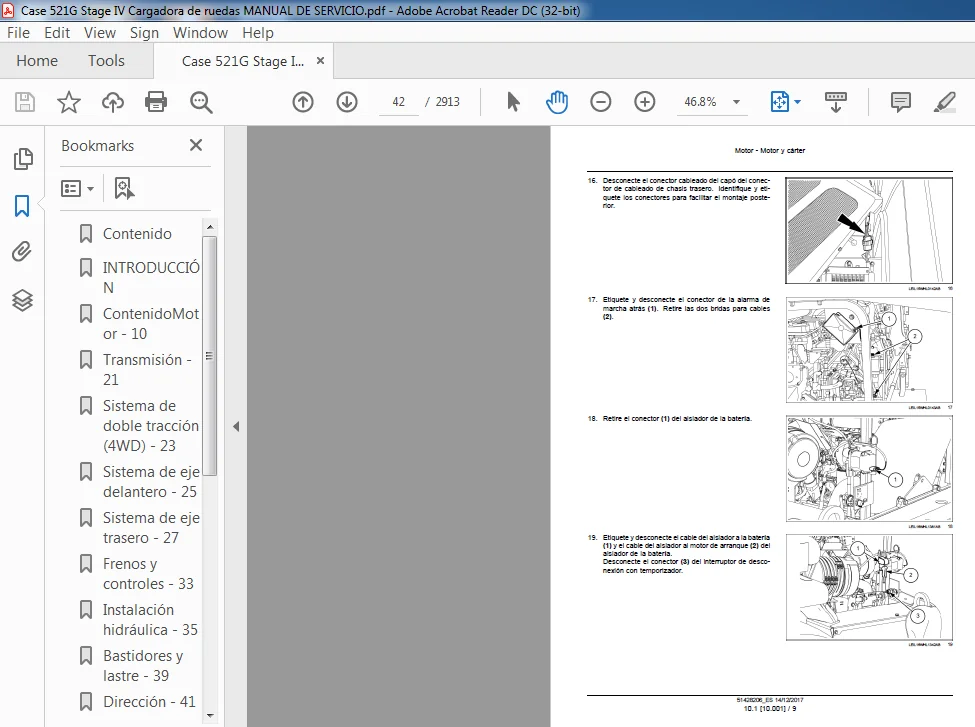975x727 pixels.
Task: Add a comment note
Action: tap(900, 101)
